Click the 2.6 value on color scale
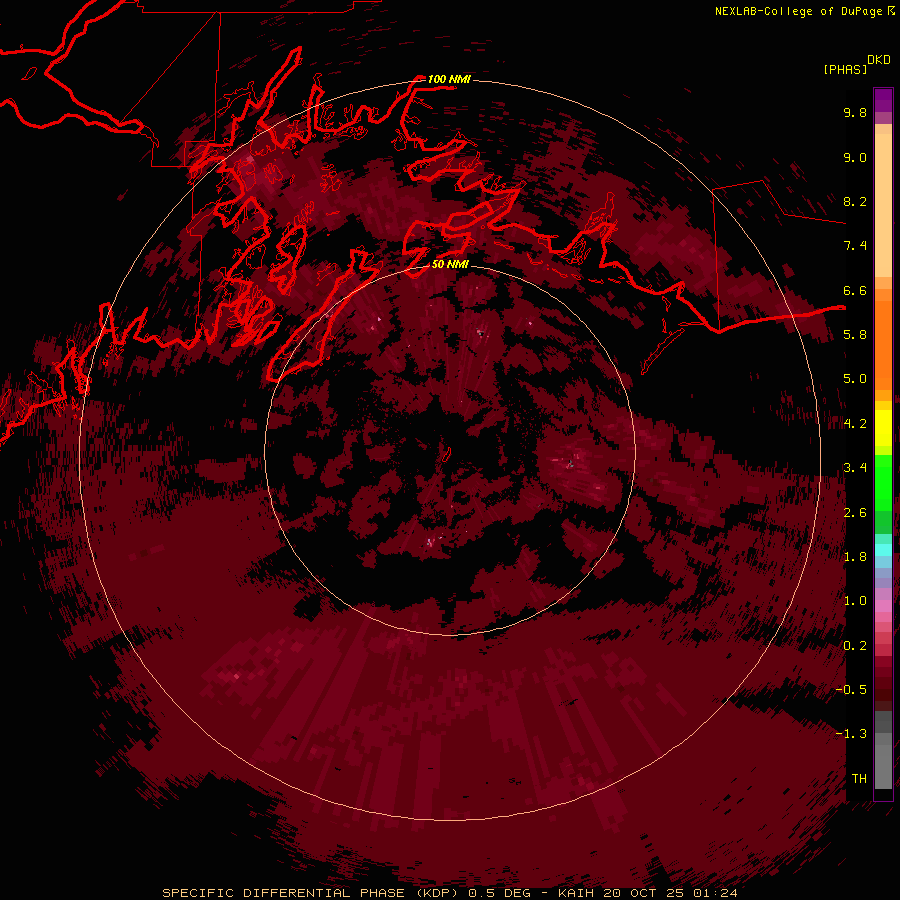Viewport: 900px width, 900px height. (x=855, y=513)
